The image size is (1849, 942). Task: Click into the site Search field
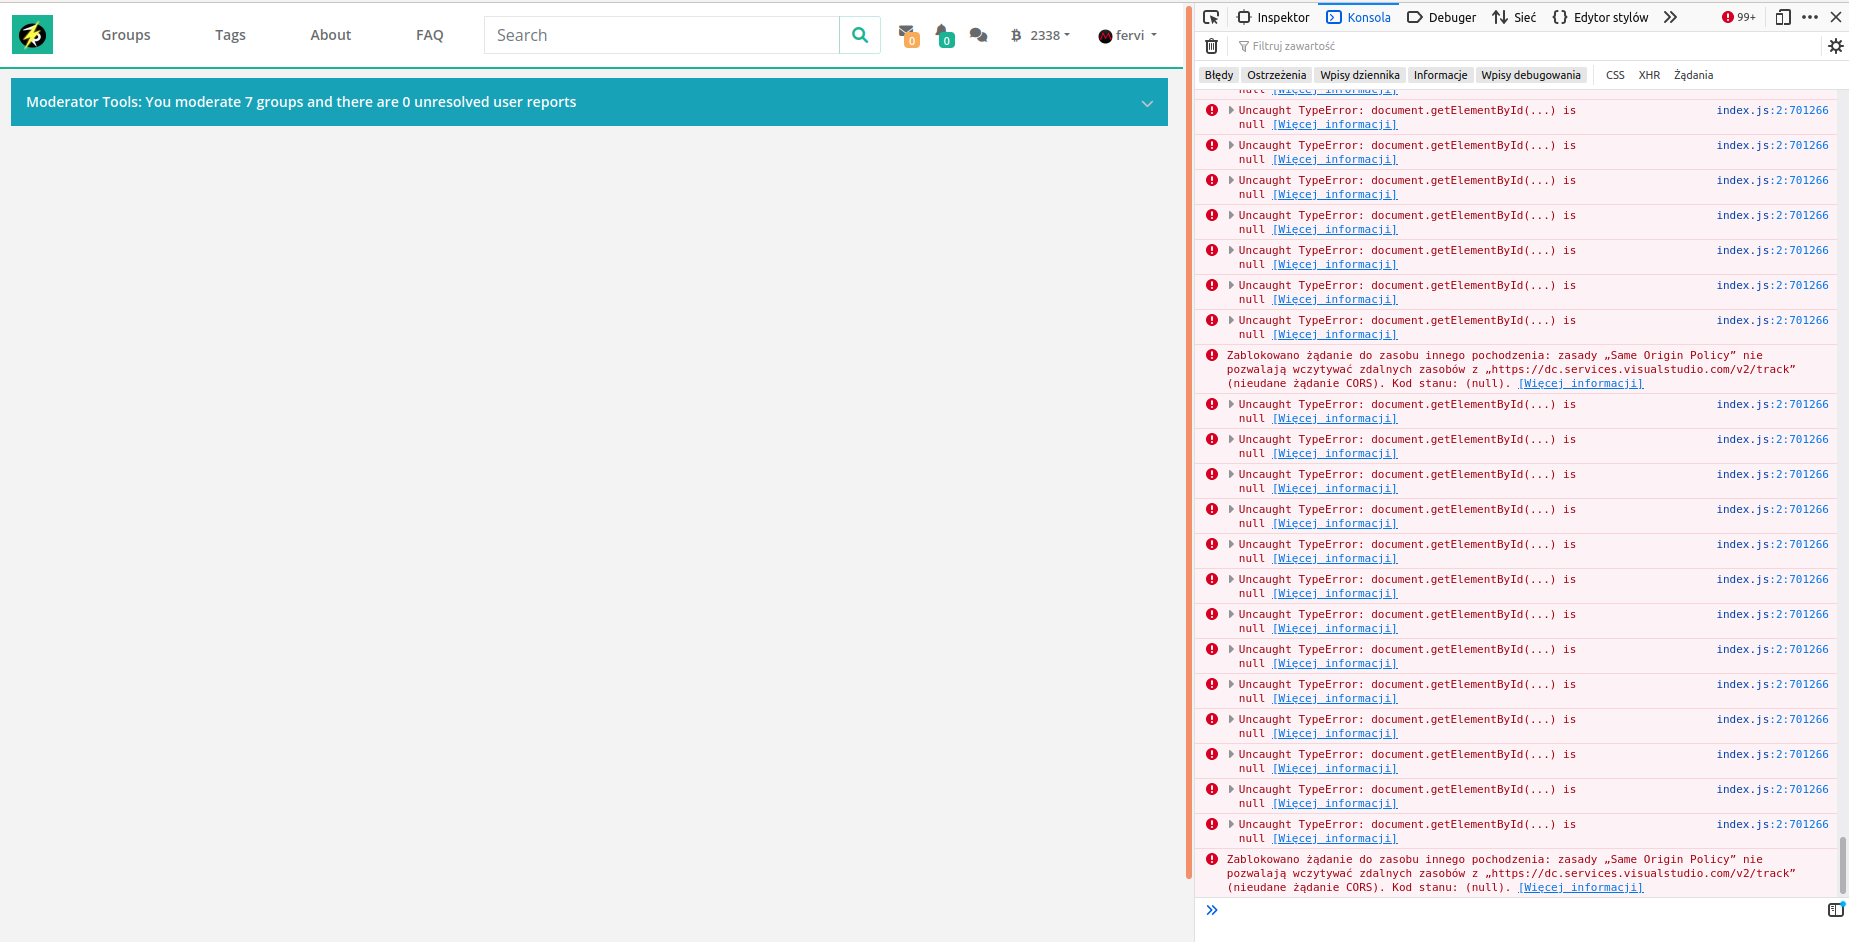point(662,35)
